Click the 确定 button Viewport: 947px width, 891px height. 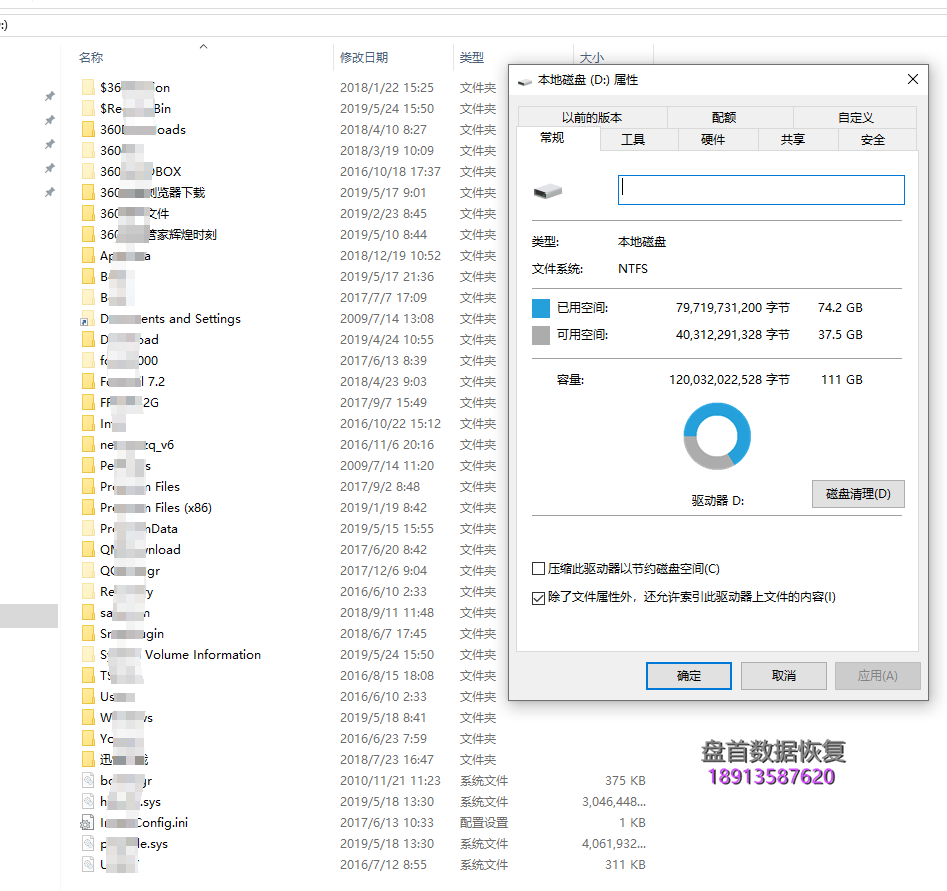coord(688,675)
